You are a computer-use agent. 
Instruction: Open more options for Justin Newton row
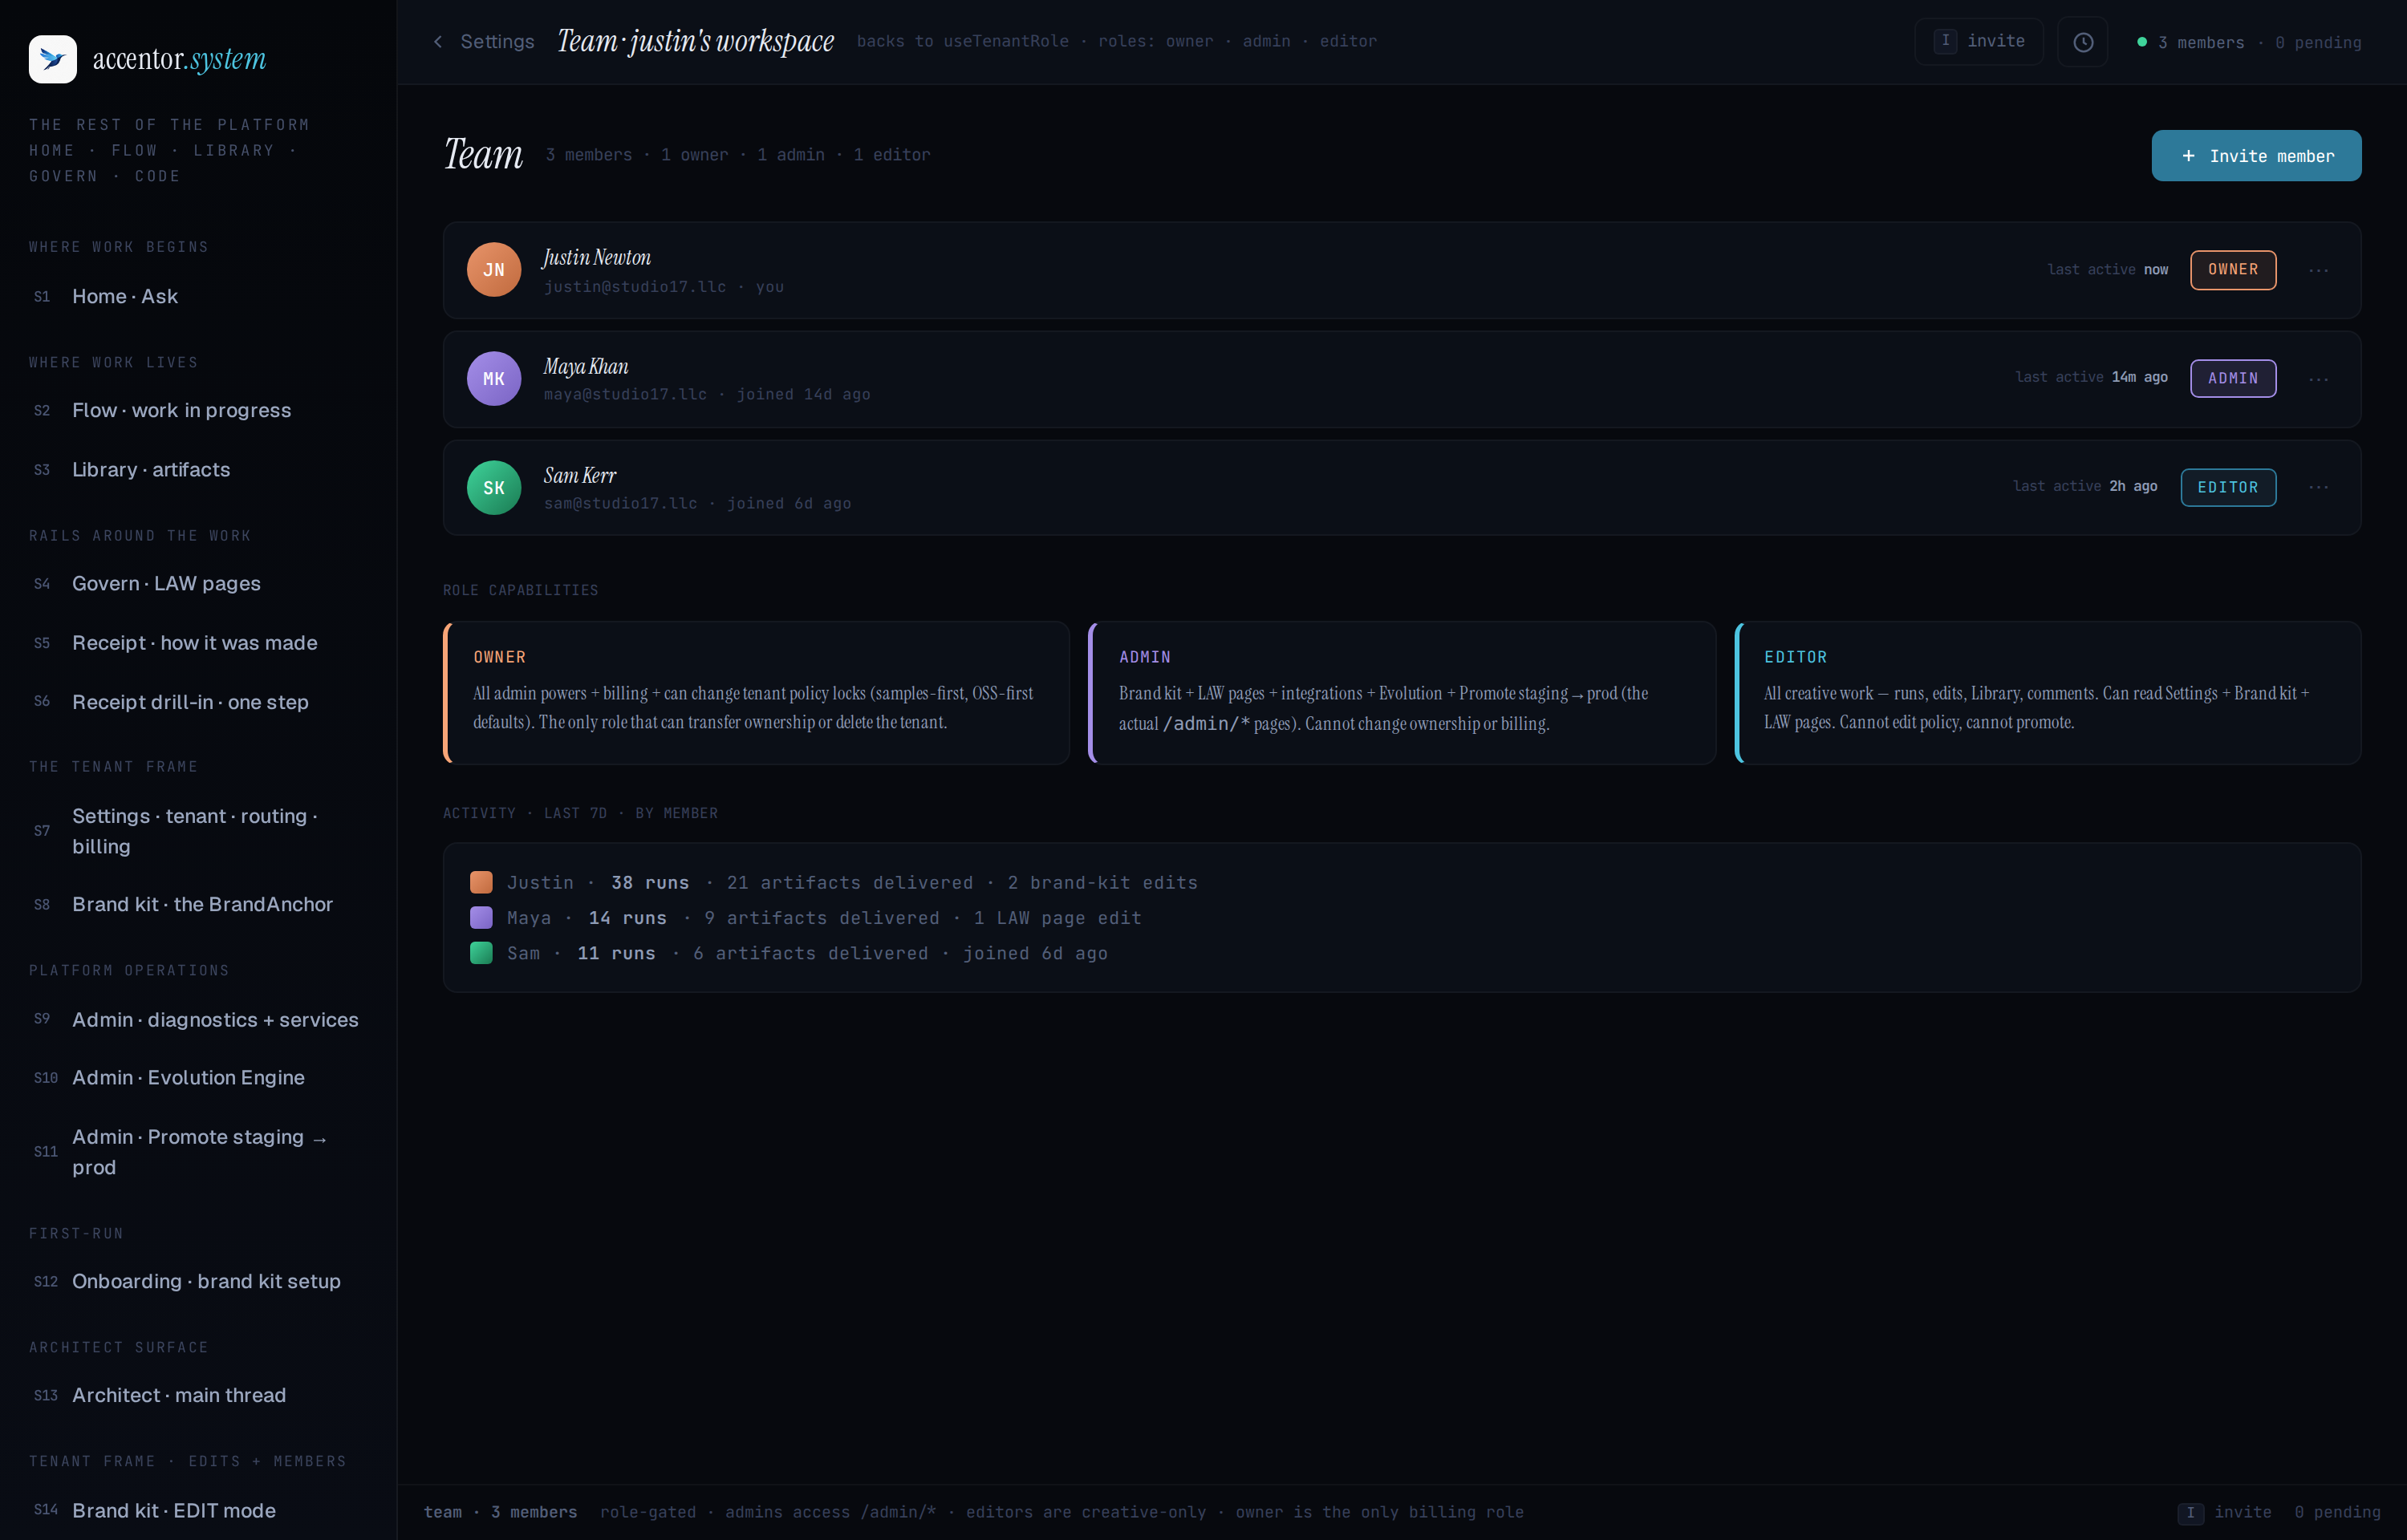(2319, 270)
